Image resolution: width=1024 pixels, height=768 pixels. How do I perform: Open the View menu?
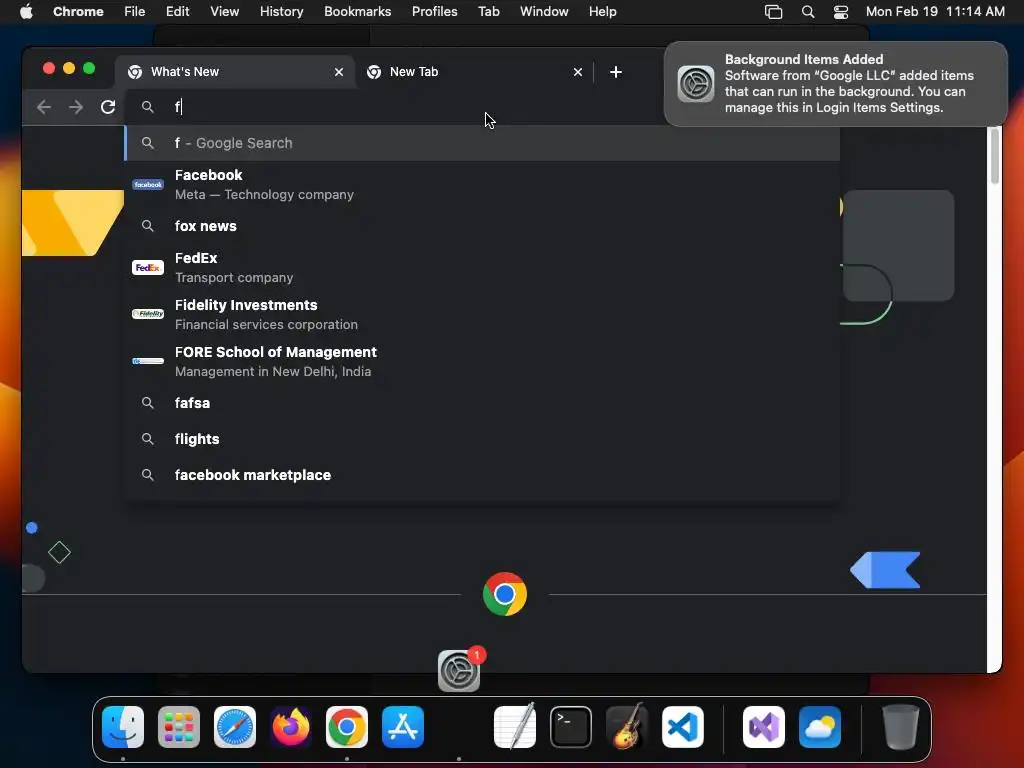pos(225,12)
